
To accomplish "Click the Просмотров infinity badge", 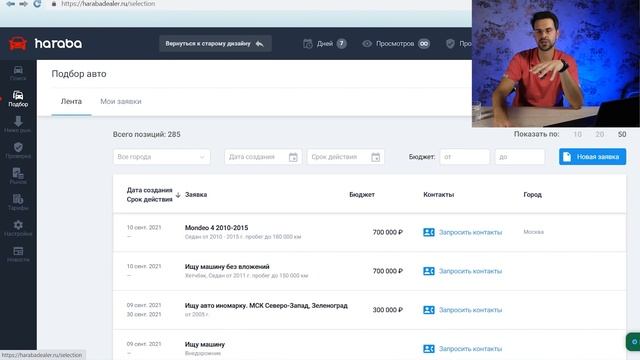I will point(424,44).
